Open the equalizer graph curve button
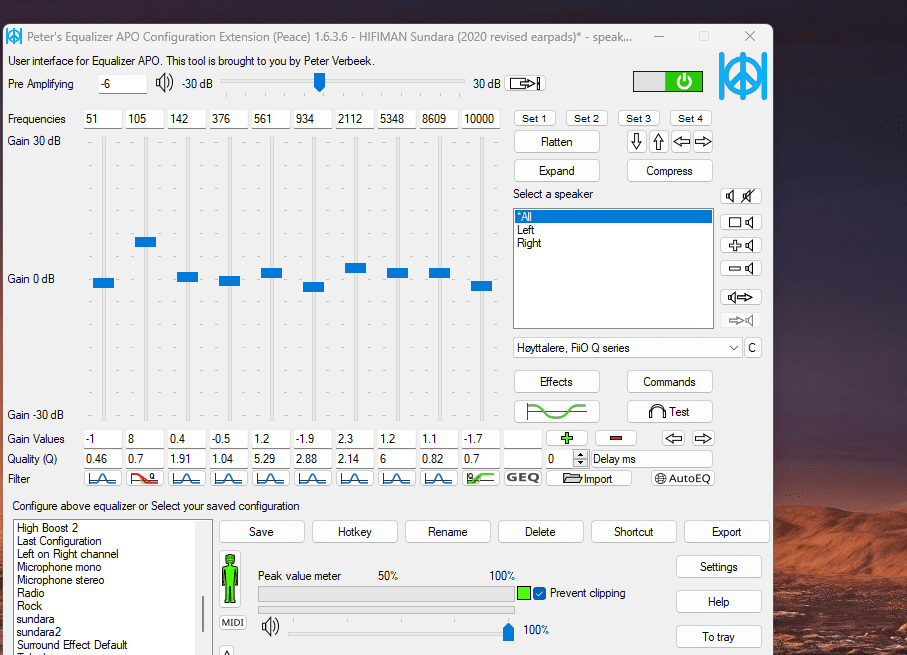The image size is (907, 655). 556,411
